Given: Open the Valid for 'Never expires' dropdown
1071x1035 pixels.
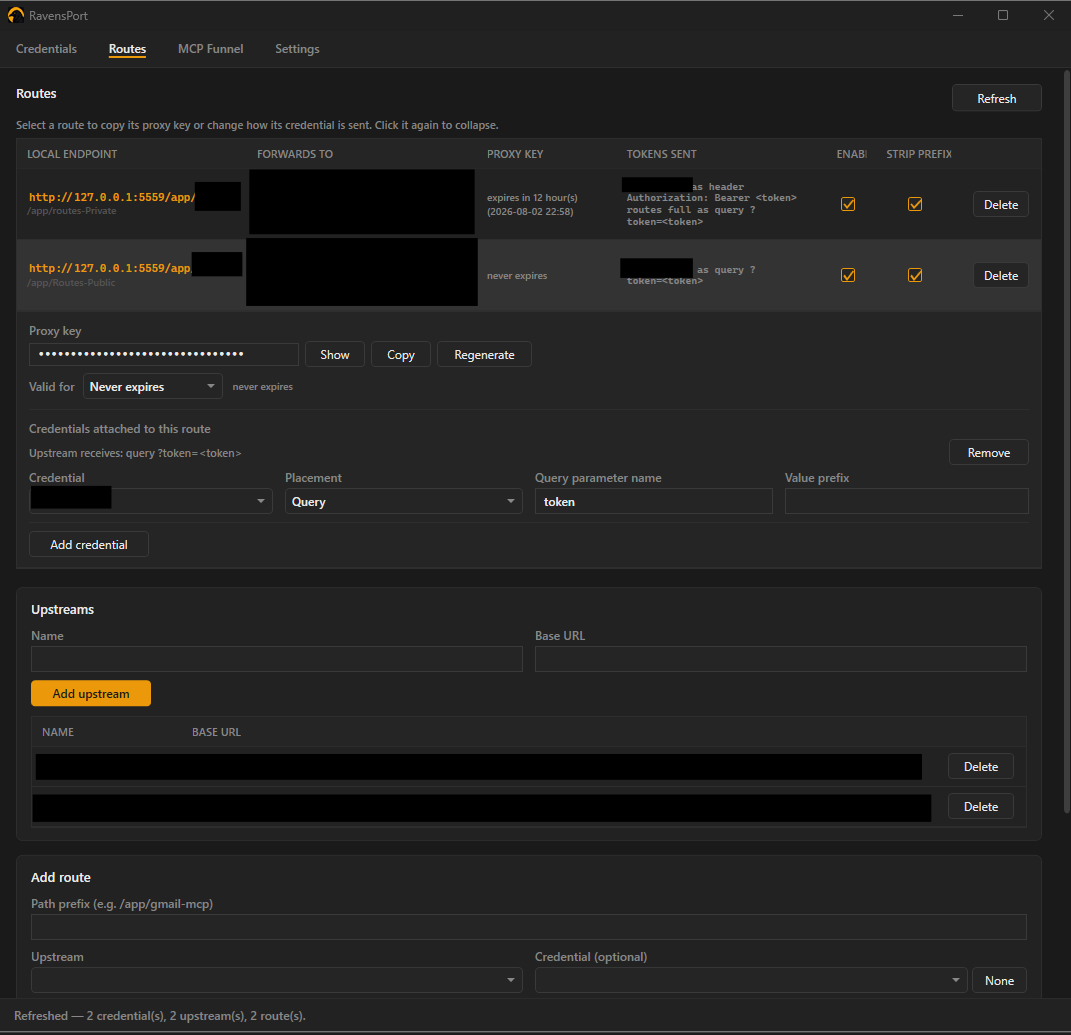Looking at the screenshot, I should (x=153, y=387).
